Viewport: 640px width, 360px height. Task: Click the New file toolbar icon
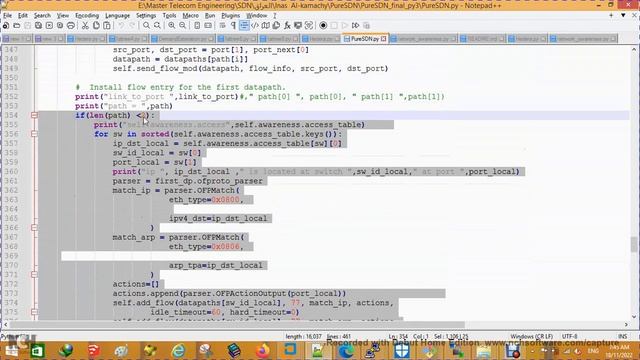(x=6, y=25)
